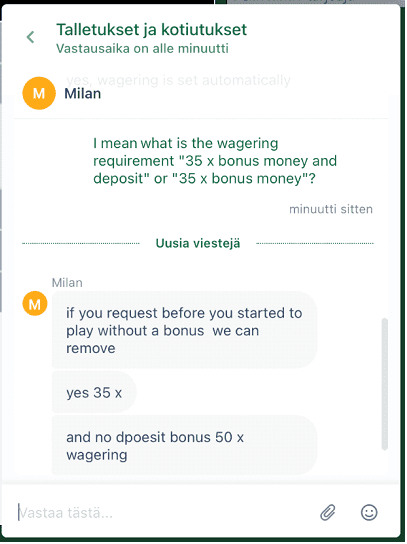Go back using the left chevron arrow
407x544 pixels.
pyautogui.click(x=31, y=37)
